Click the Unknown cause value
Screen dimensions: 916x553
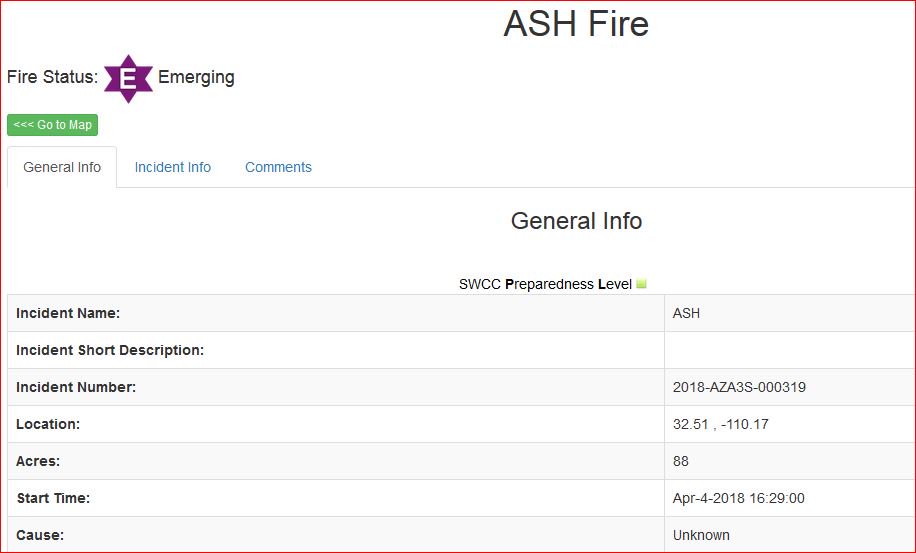(701, 535)
